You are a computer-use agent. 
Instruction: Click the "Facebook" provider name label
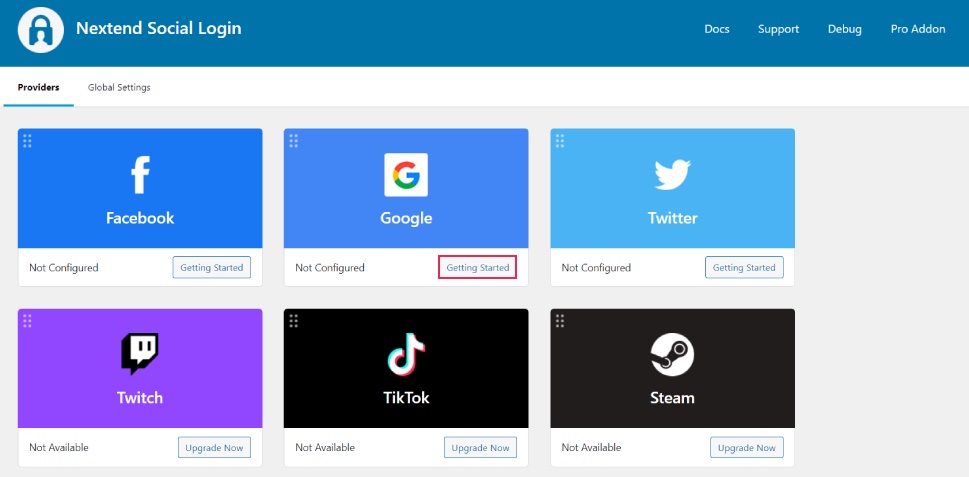click(140, 218)
